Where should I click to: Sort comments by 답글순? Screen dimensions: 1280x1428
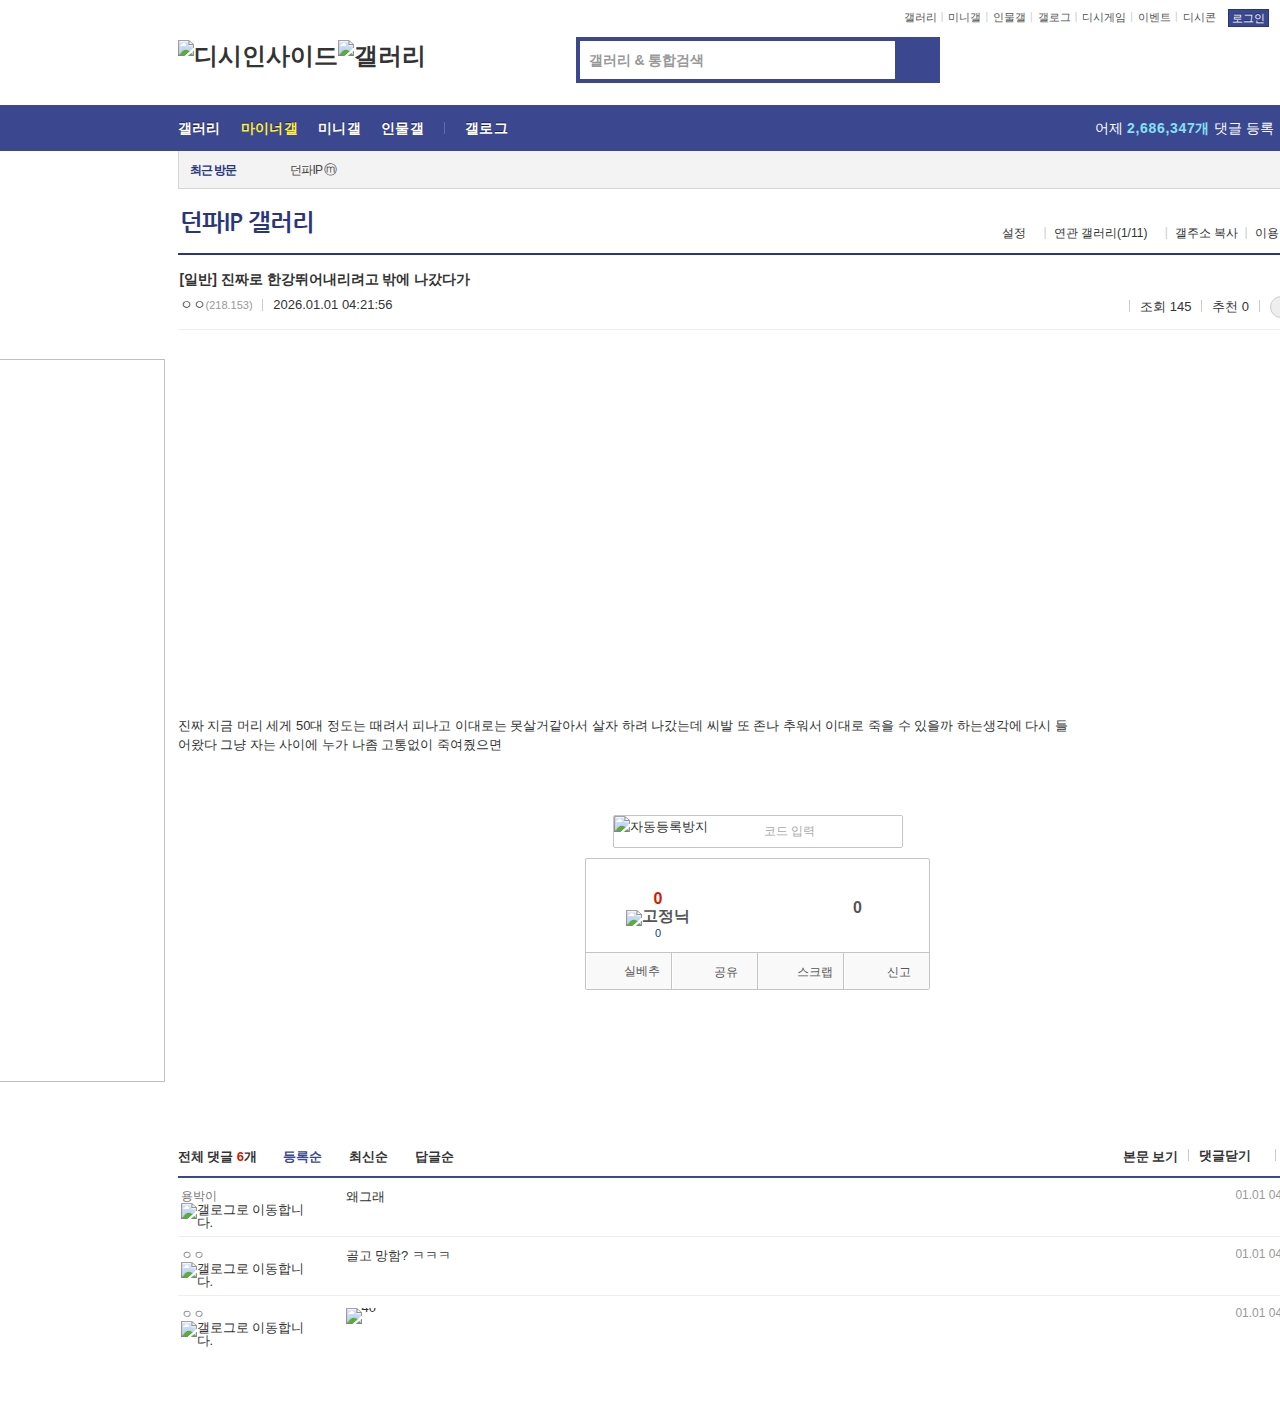[x=434, y=1157]
